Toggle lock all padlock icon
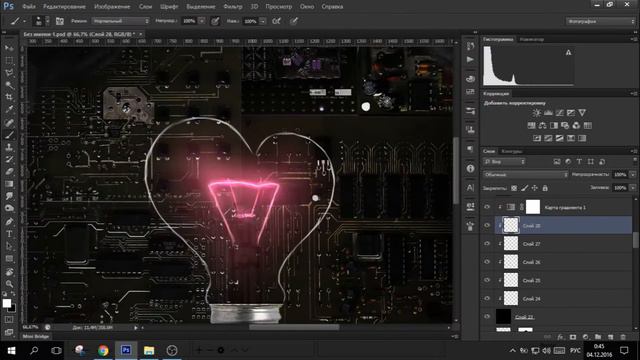 (545, 188)
